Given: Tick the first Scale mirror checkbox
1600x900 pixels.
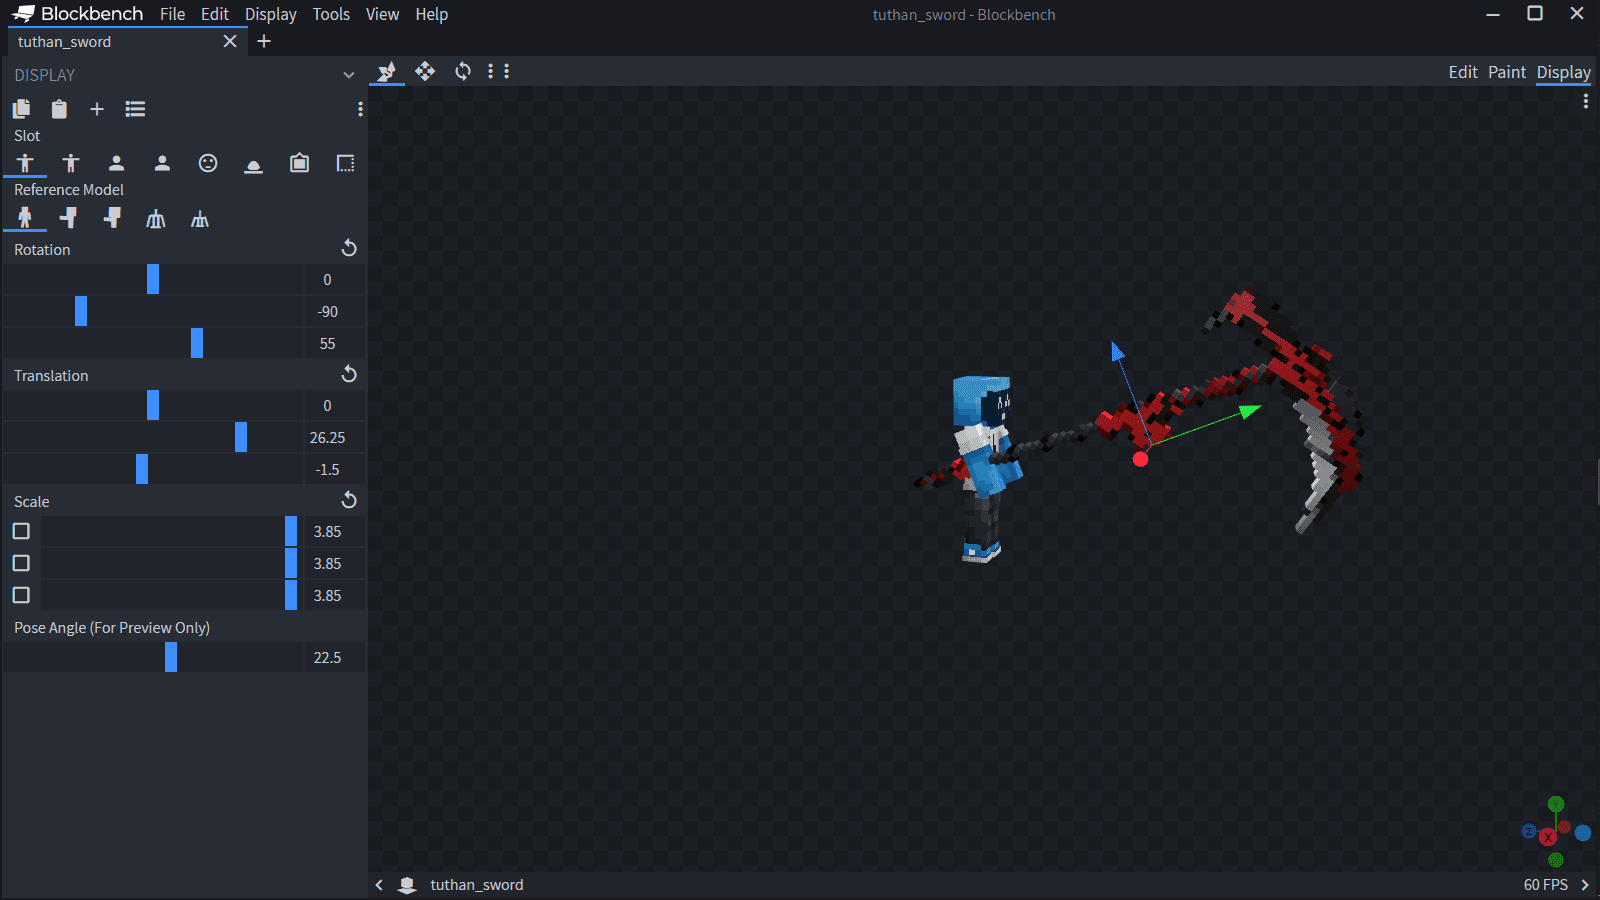Looking at the screenshot, I should (x=21, y=531).
